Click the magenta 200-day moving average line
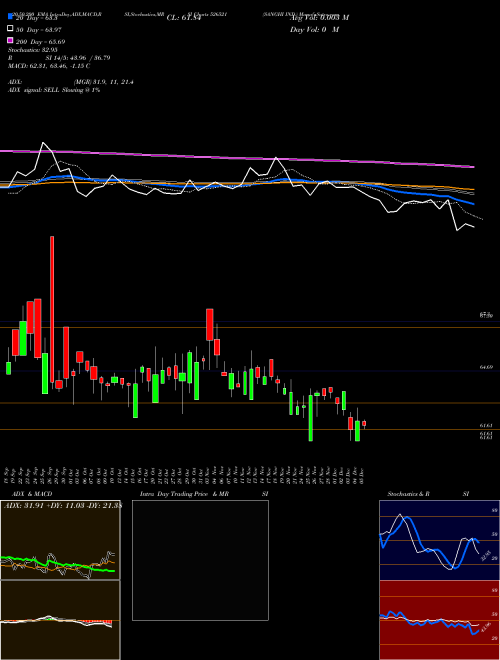 237,158
